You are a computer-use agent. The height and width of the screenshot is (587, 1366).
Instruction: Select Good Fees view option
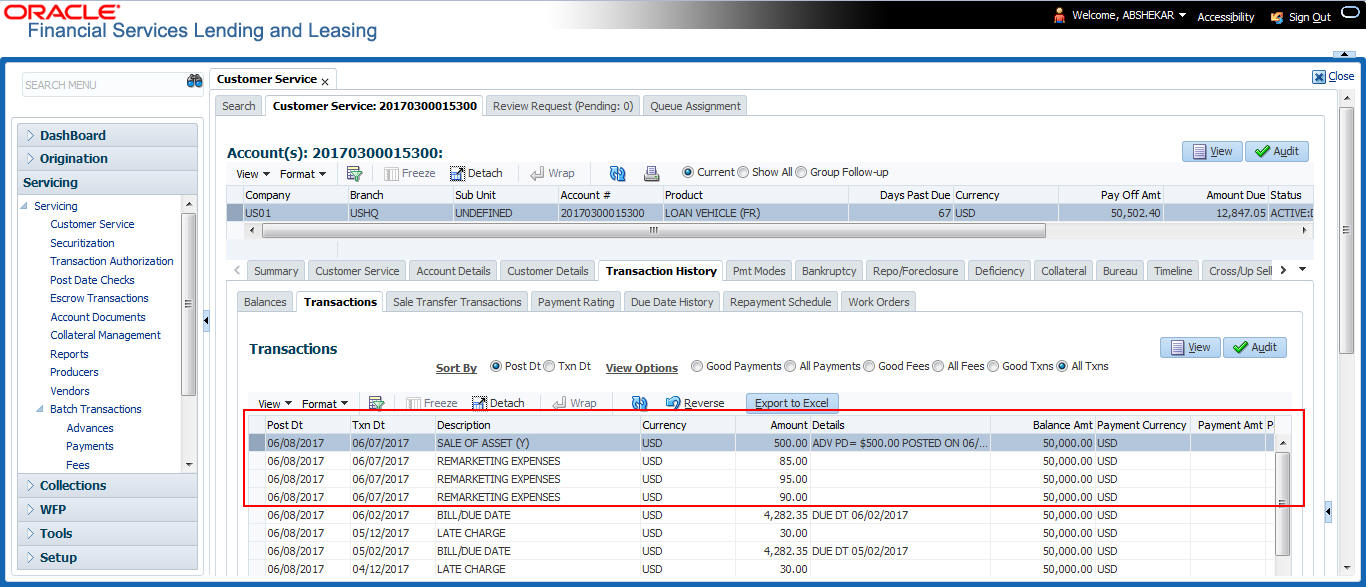[869, 366]
